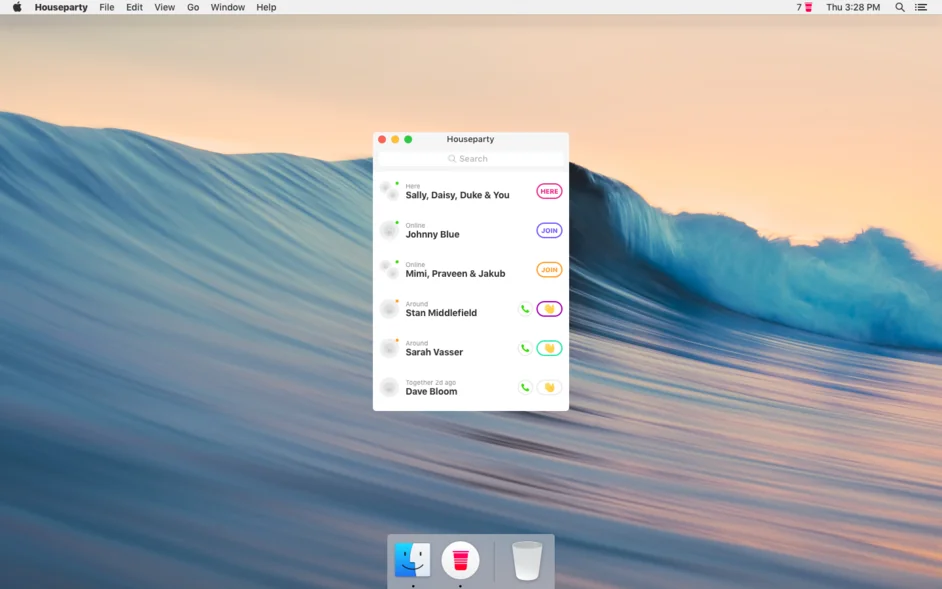
Task: Join the Mimi, Praveen & Jakub party
Action: (x=548, y=269)
